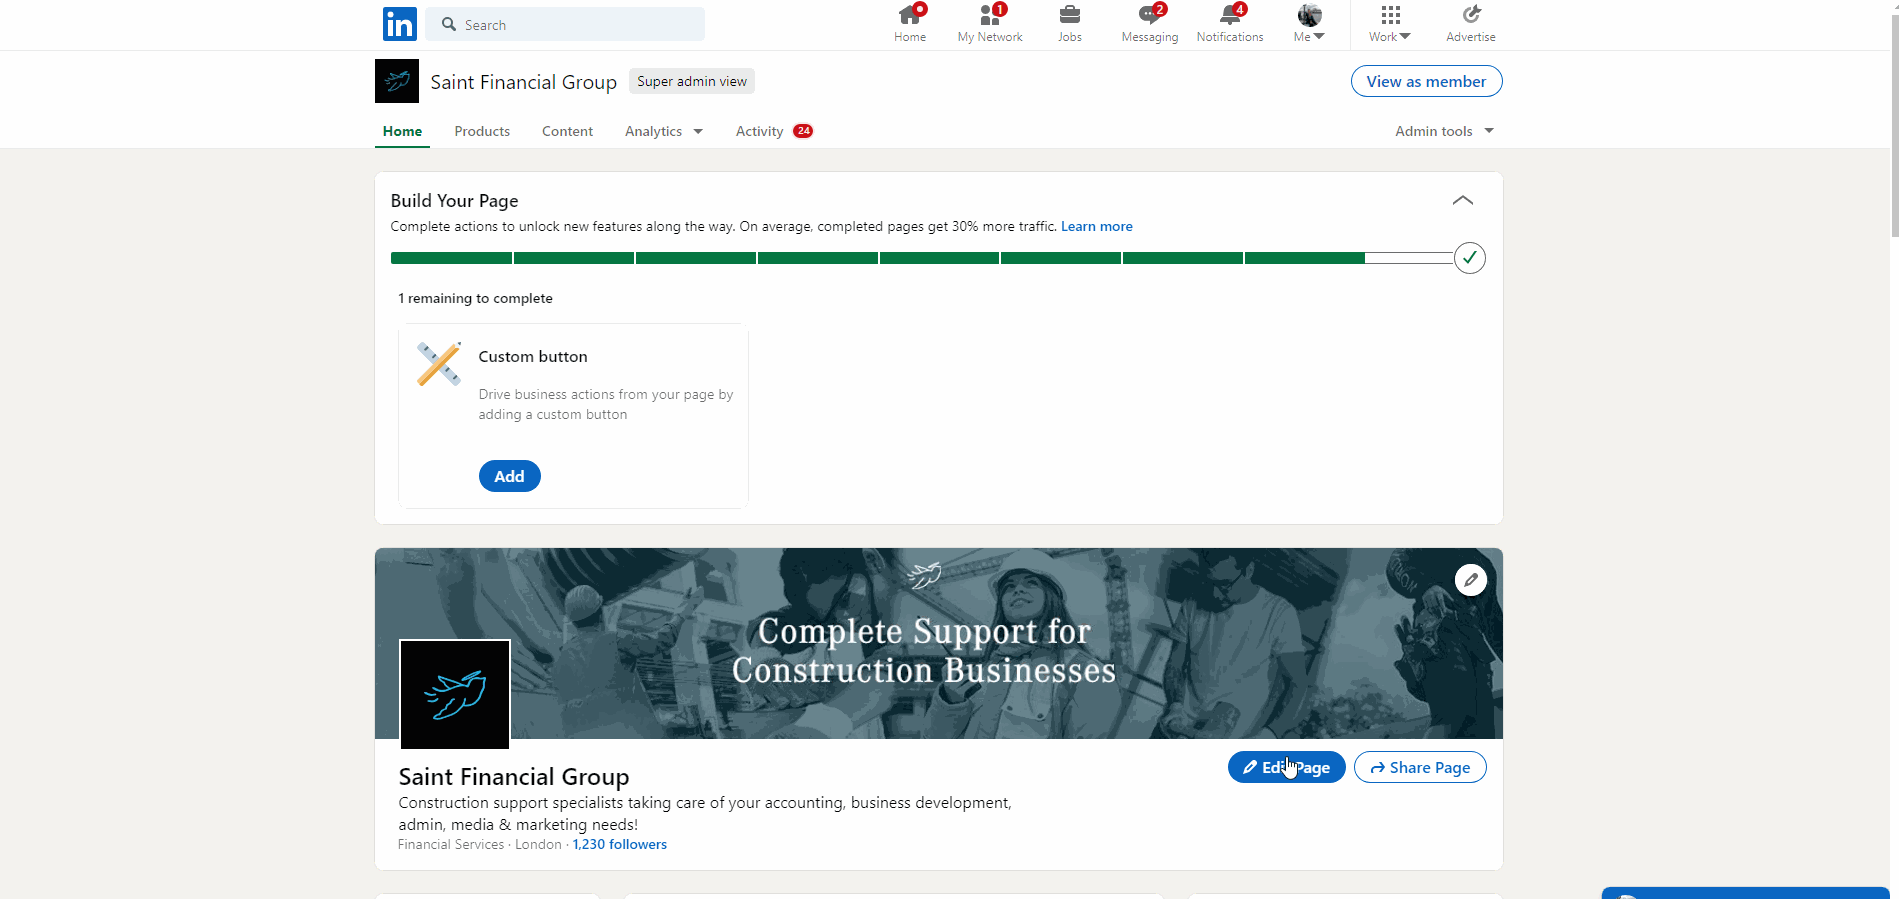Click the Share Page button
The width and height of the screenshot is (1899, 899).
(x=1420, y=767)
